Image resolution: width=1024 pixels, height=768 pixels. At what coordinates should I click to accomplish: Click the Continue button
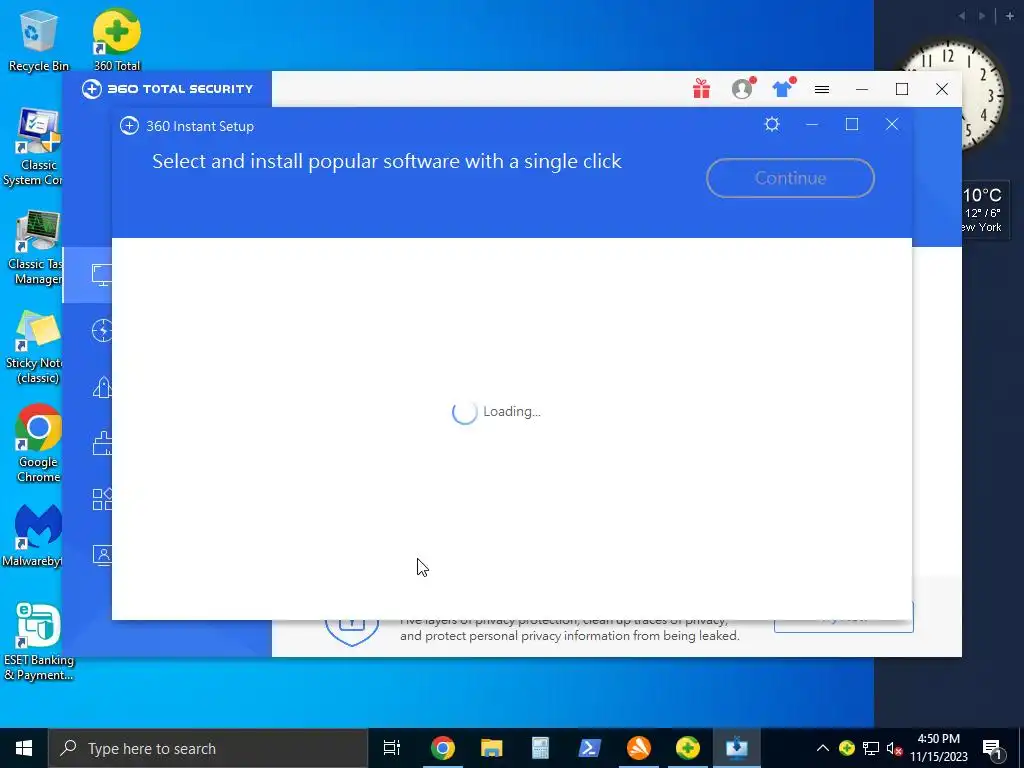790,178
